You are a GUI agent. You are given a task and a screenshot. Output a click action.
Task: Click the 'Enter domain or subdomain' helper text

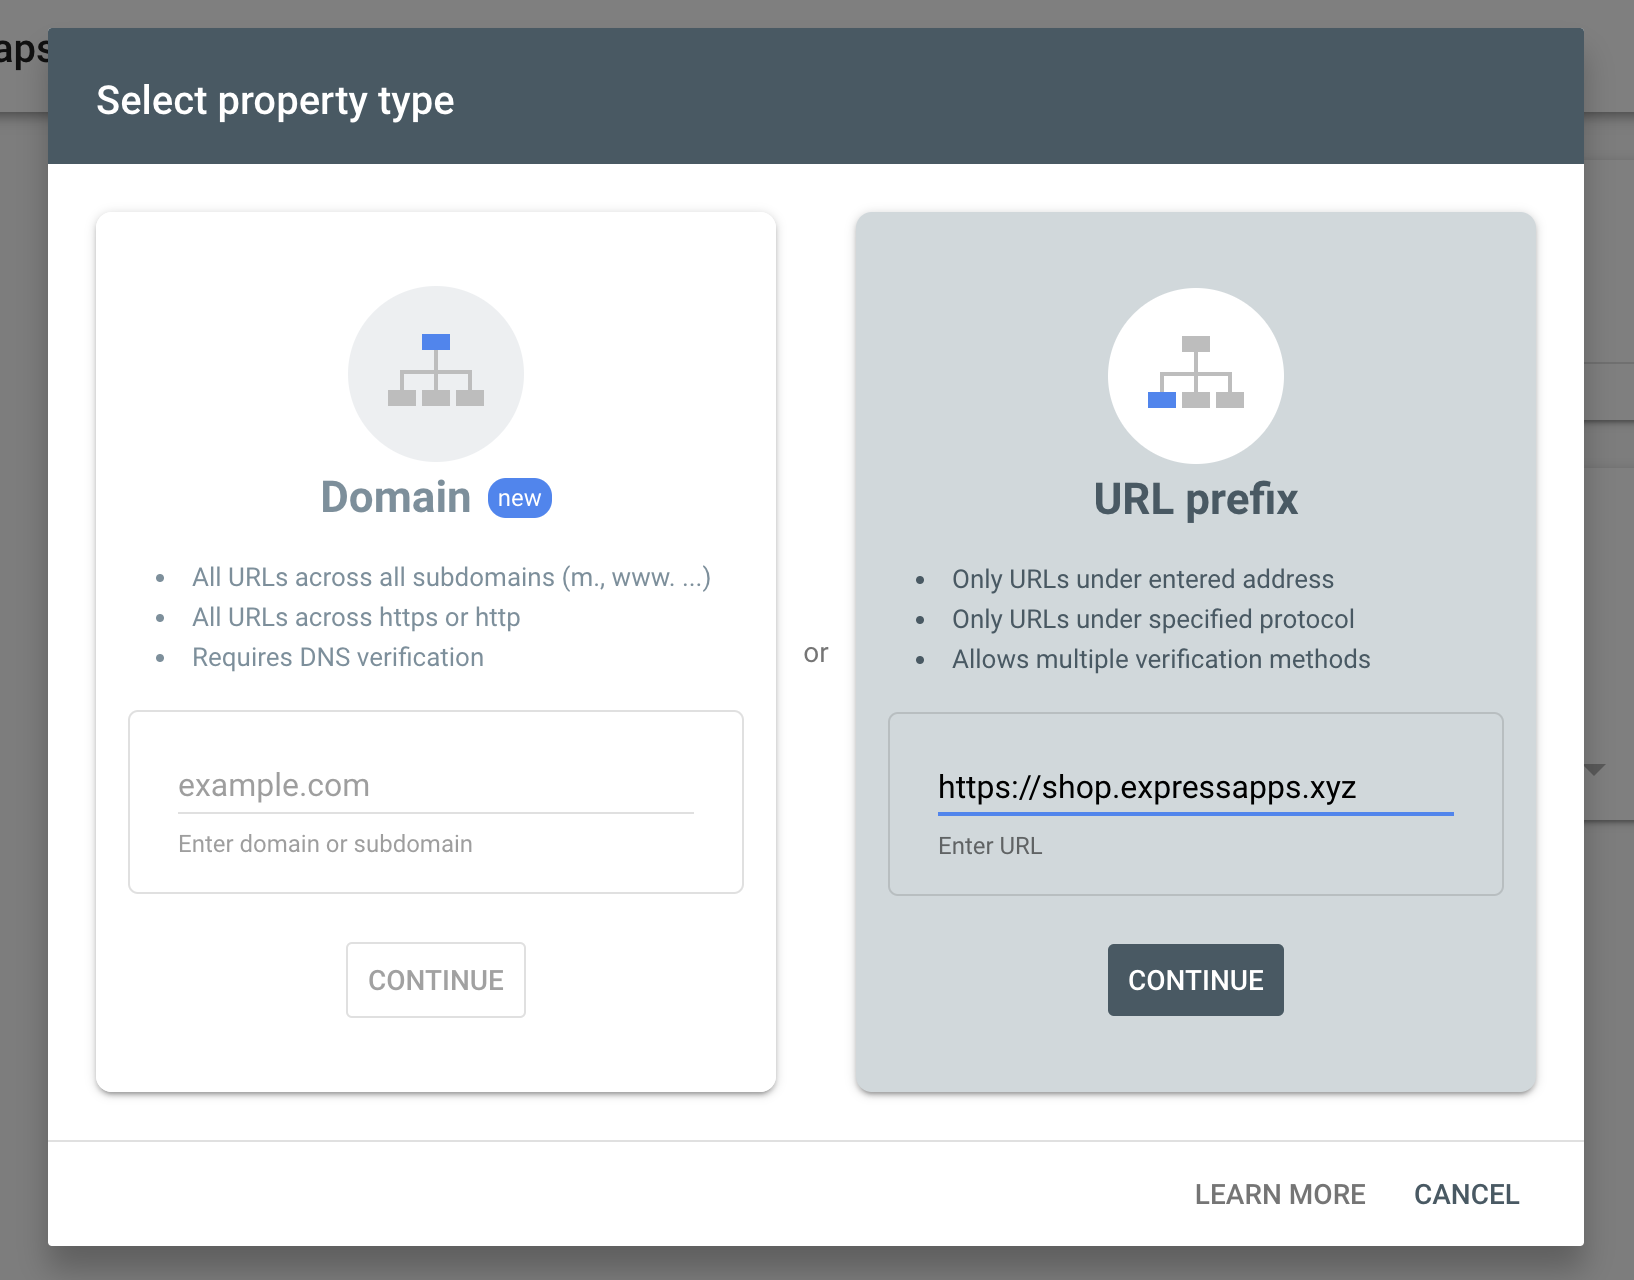325,843
